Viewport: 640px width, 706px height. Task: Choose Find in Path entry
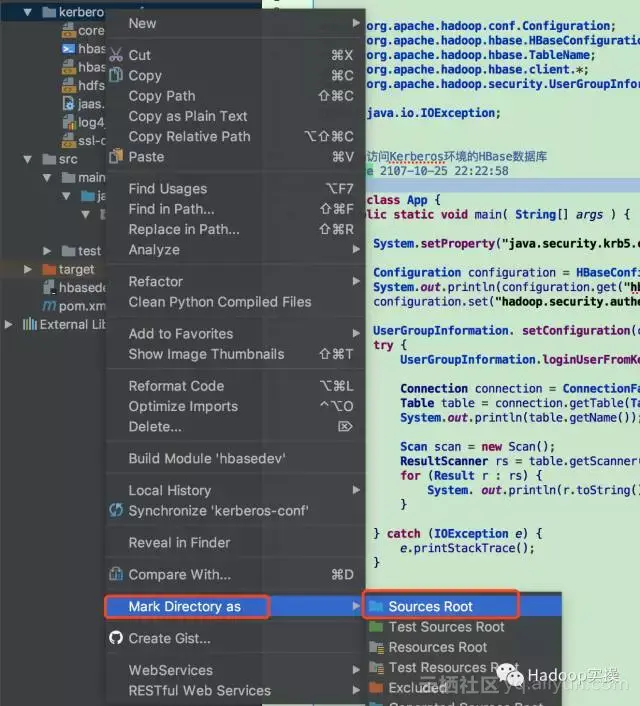[236, 208]
